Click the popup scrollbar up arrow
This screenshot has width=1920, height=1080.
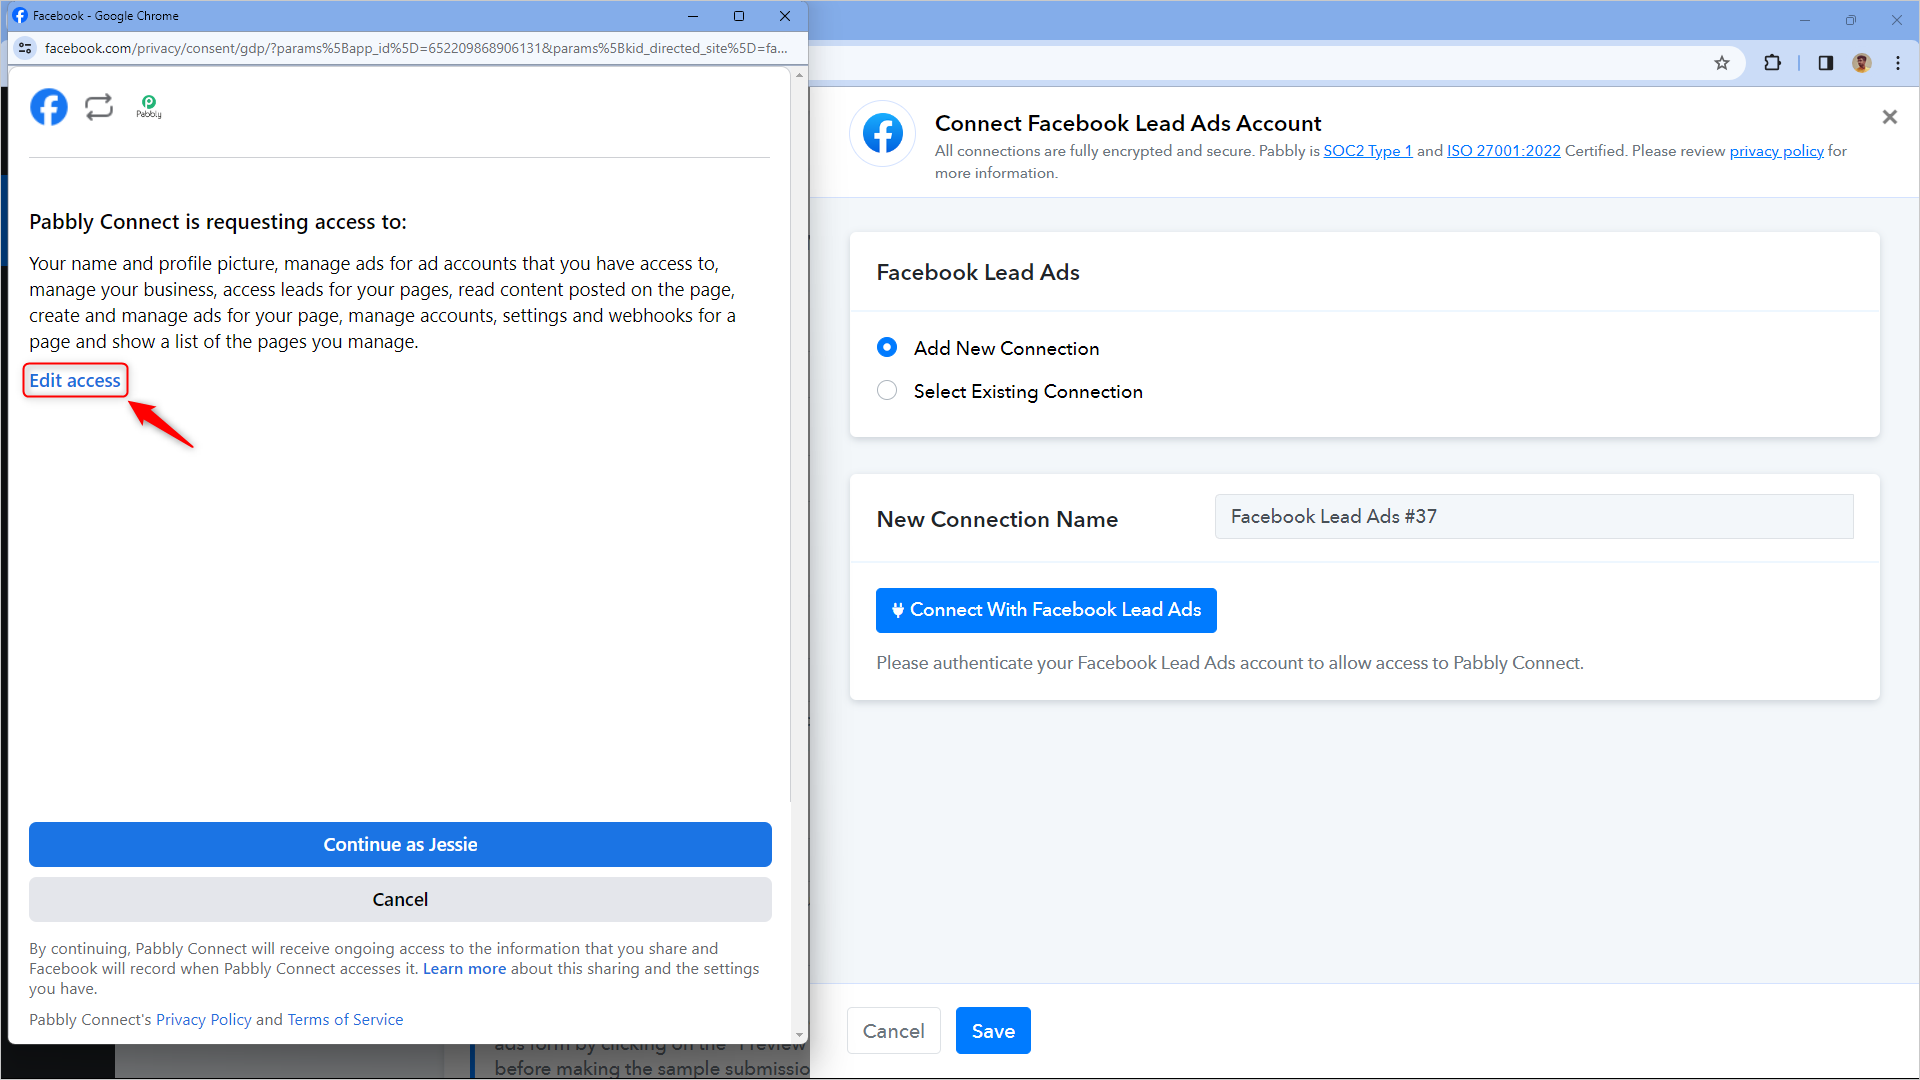pyautogui.click(x=799, y=75)
